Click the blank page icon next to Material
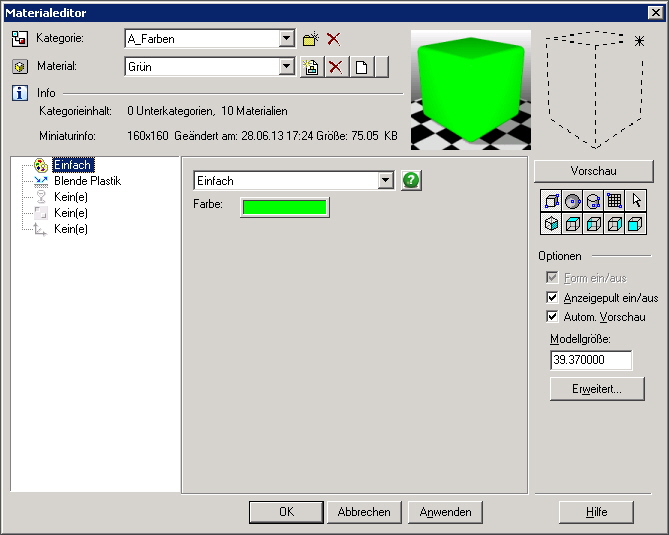The height and width of the screenshot is (535, 669). (x=362, y=67)
